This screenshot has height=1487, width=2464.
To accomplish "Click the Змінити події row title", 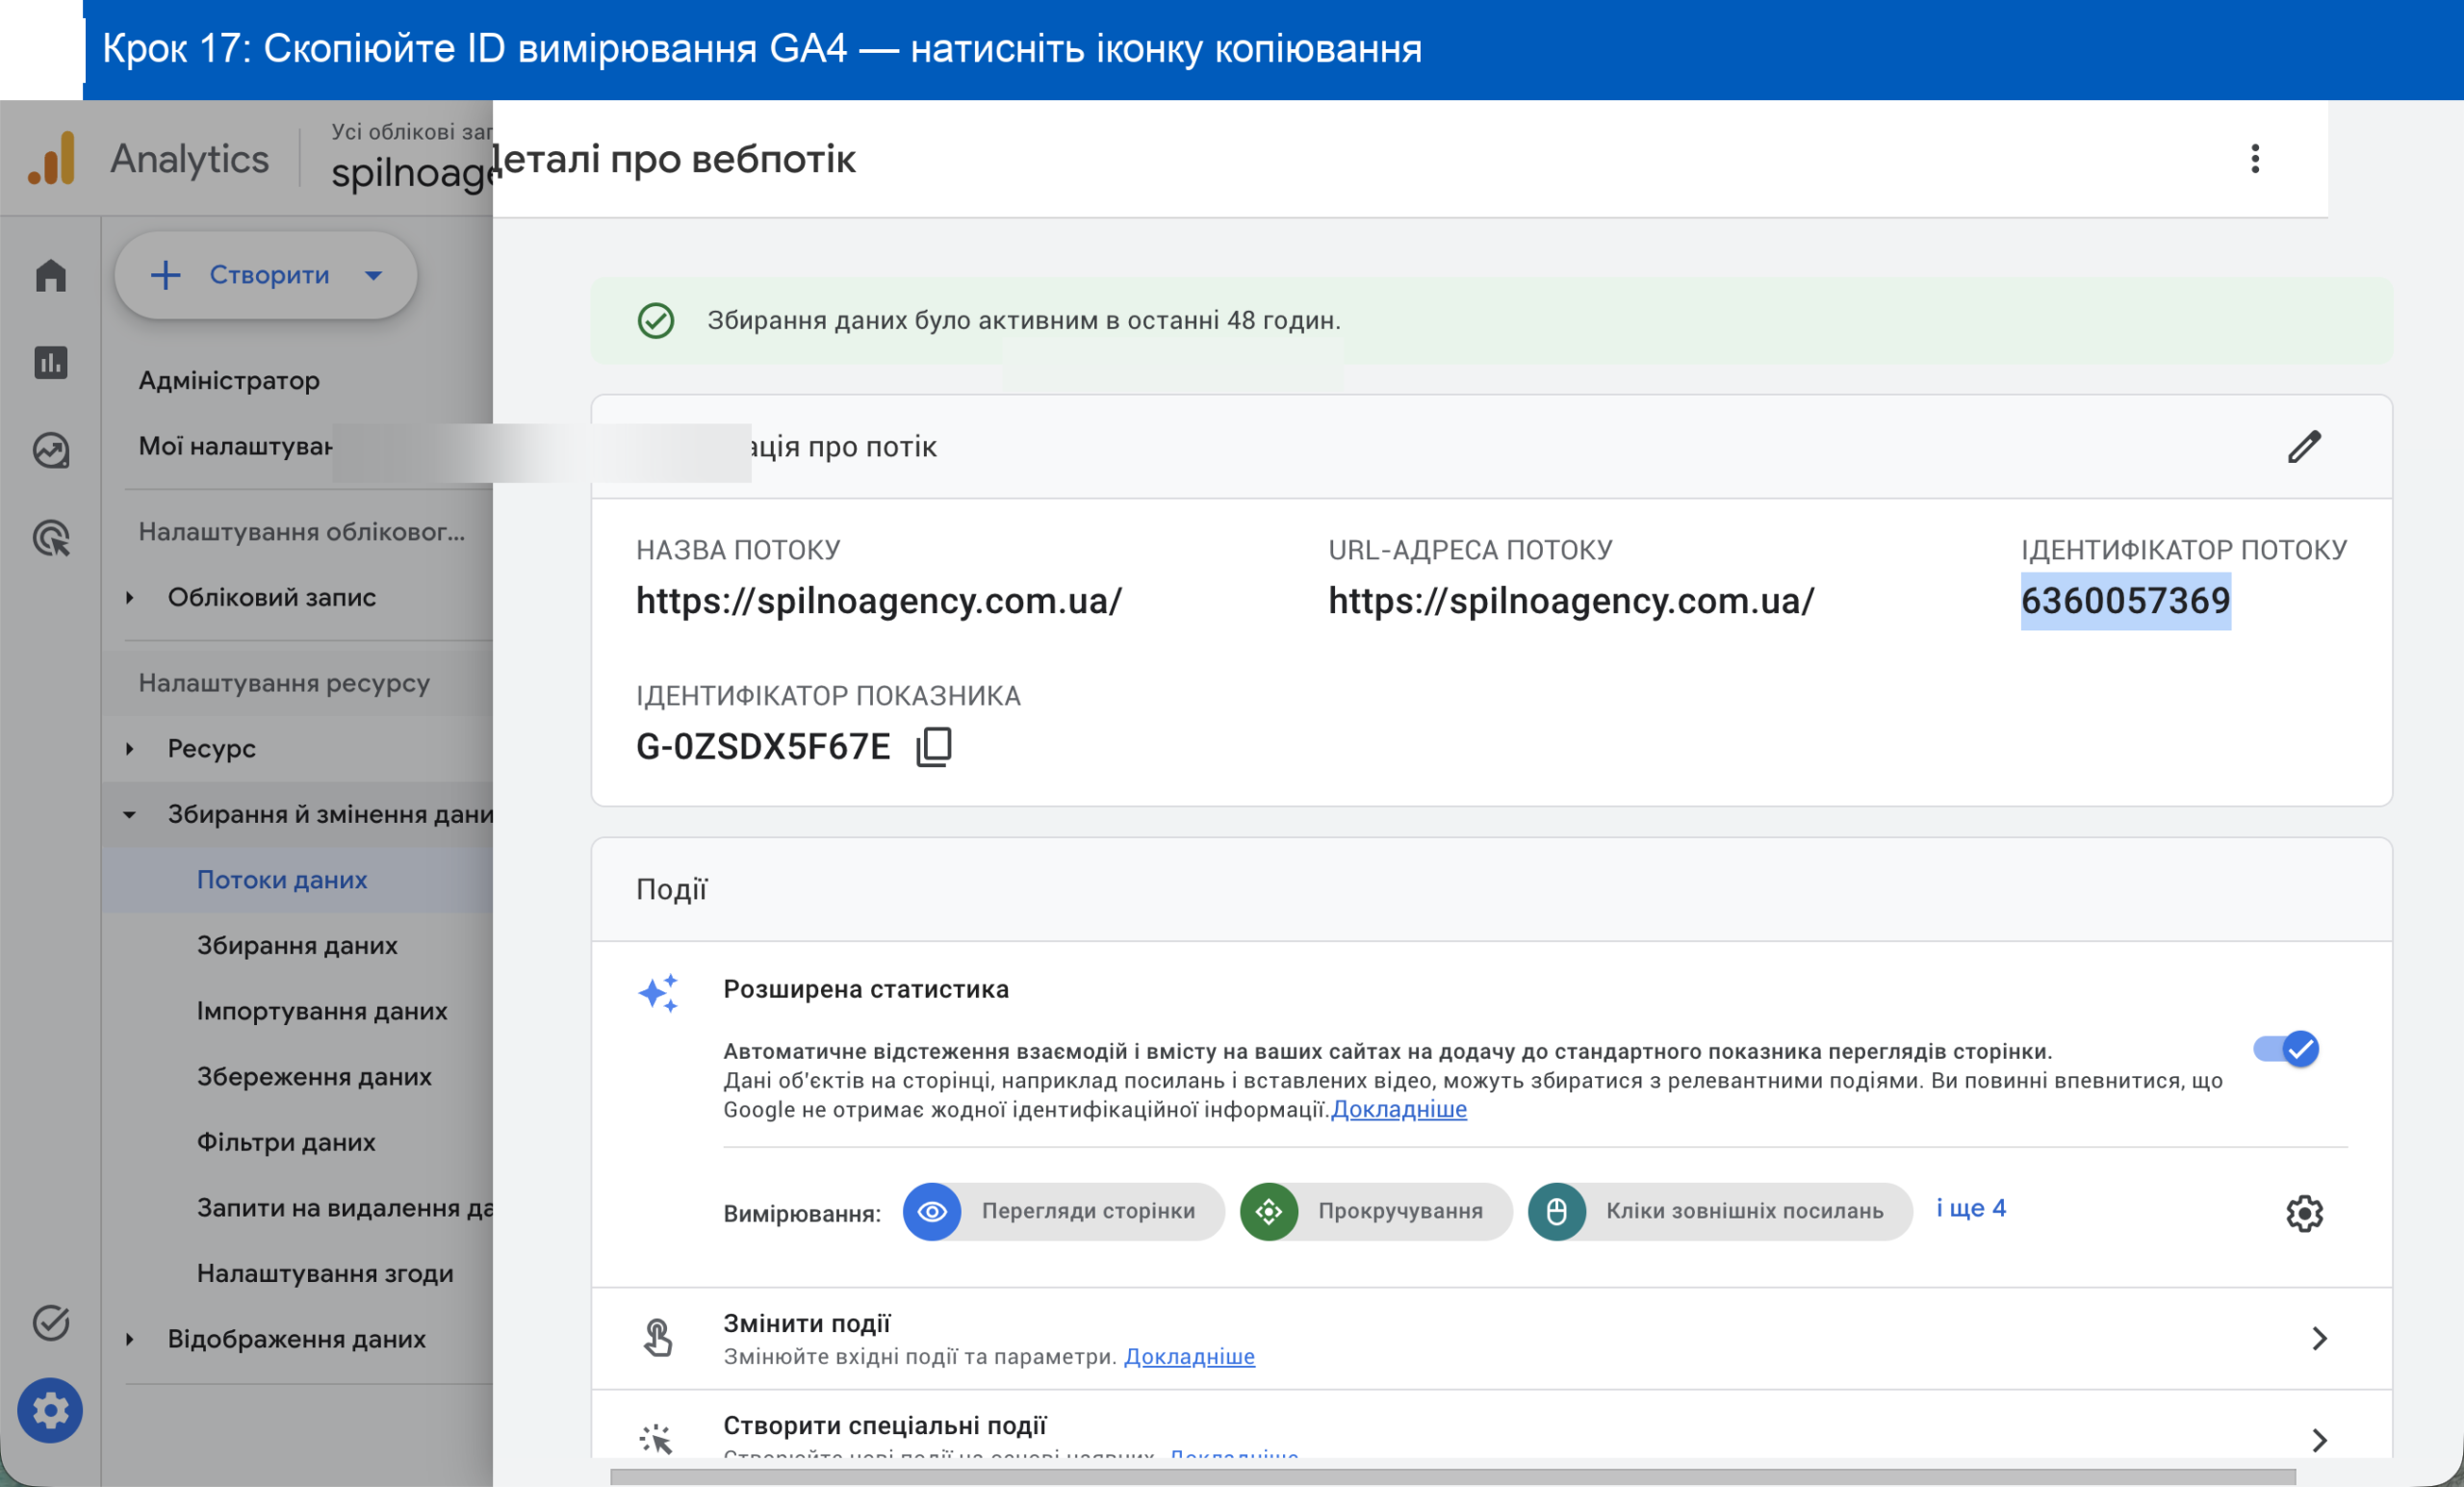I will [807, 1324].
